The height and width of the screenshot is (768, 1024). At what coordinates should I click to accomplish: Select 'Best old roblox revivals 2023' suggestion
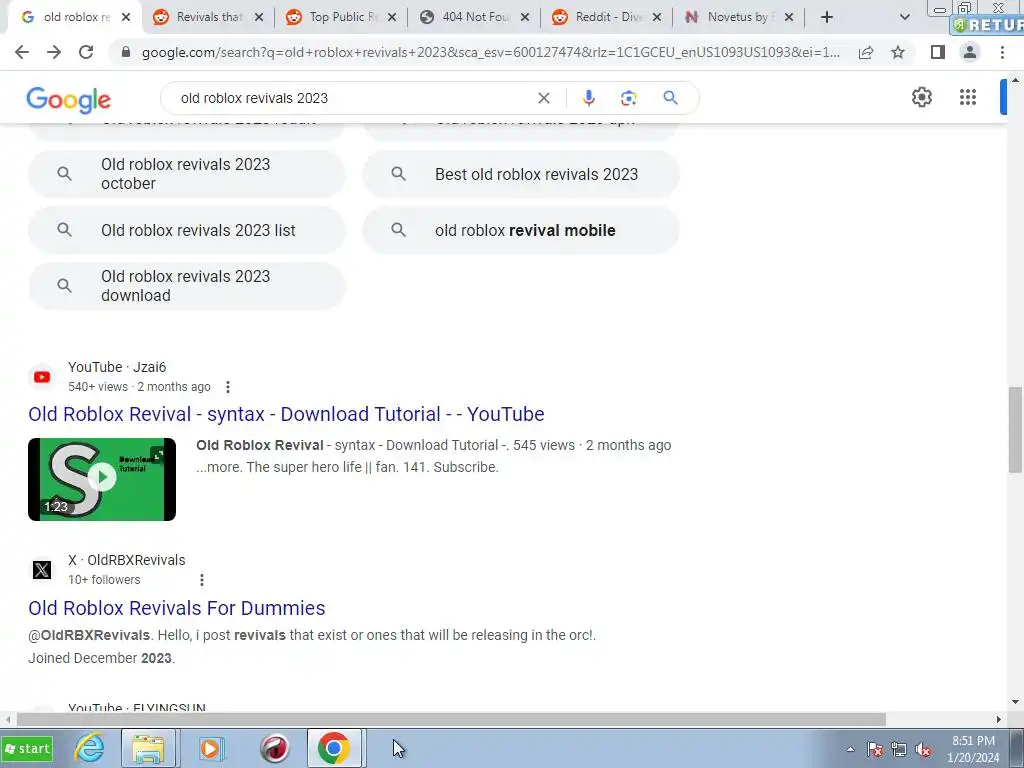[x=521, y=174]
